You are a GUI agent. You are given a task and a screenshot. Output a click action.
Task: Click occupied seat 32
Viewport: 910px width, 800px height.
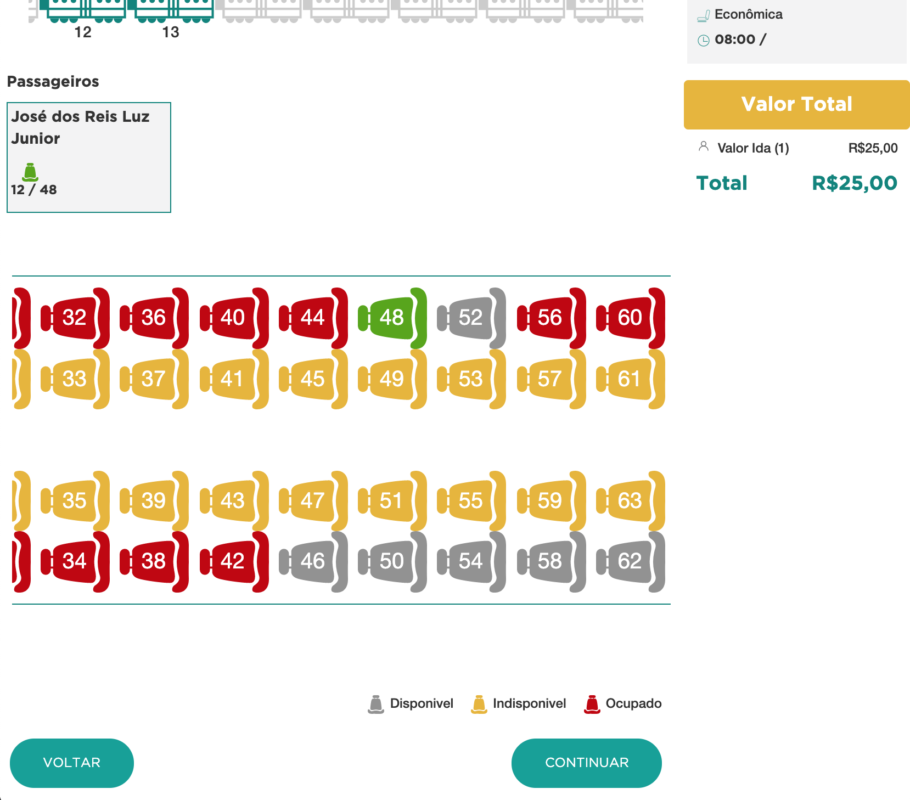(x=74, y=318)
